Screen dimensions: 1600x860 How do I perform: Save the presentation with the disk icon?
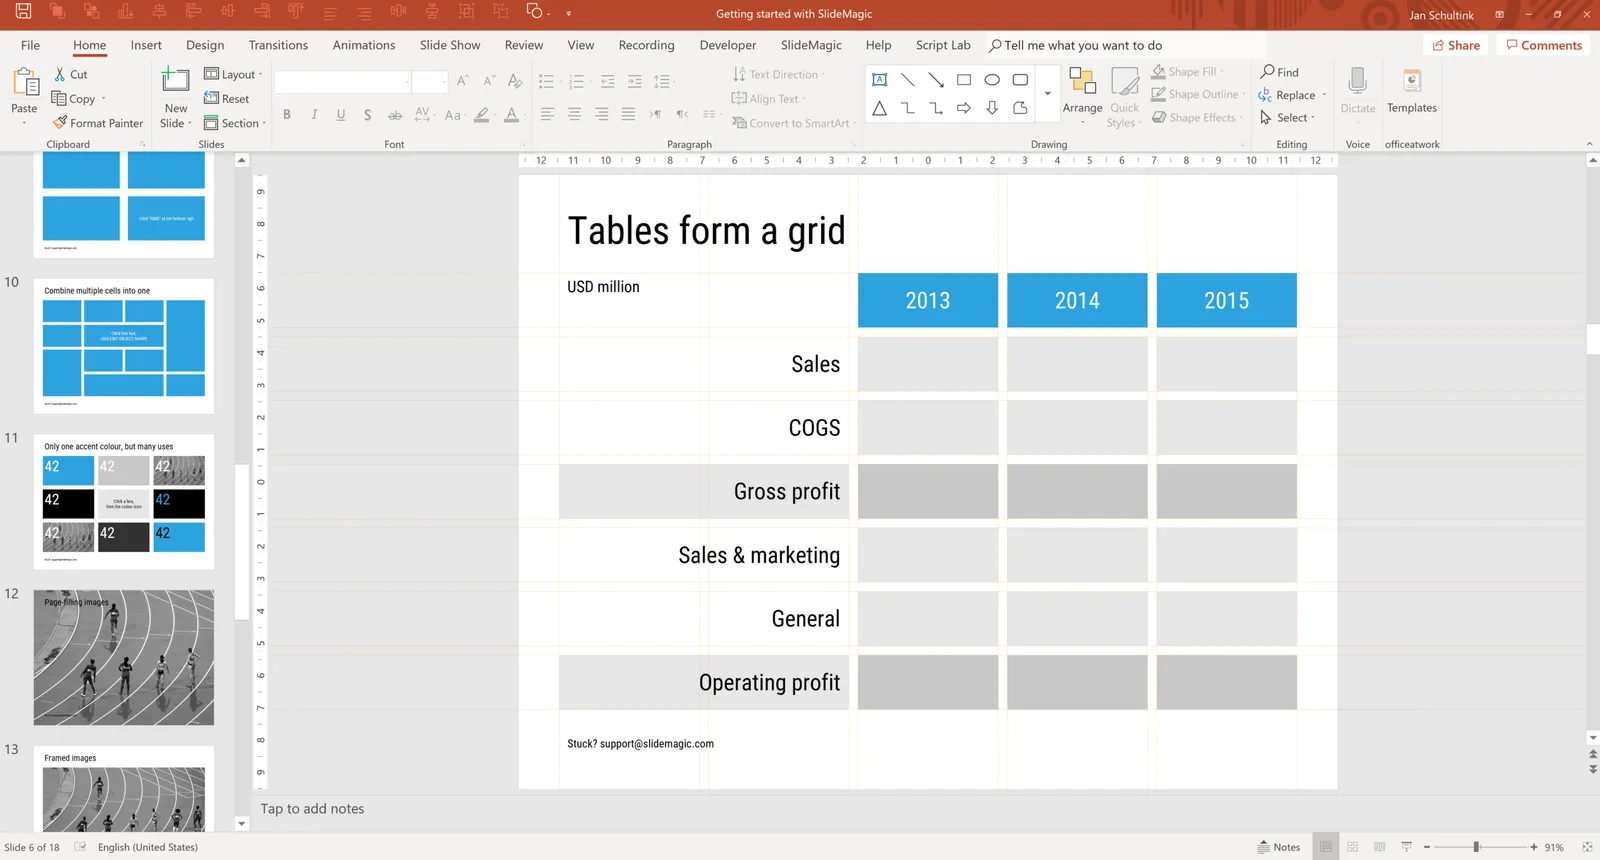[x=24, y=12]
